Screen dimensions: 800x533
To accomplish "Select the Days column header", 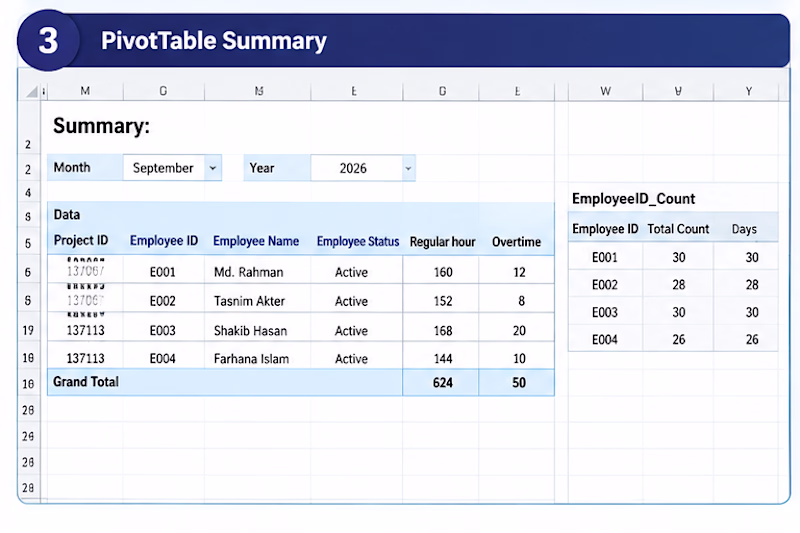I will click(744, 229).
